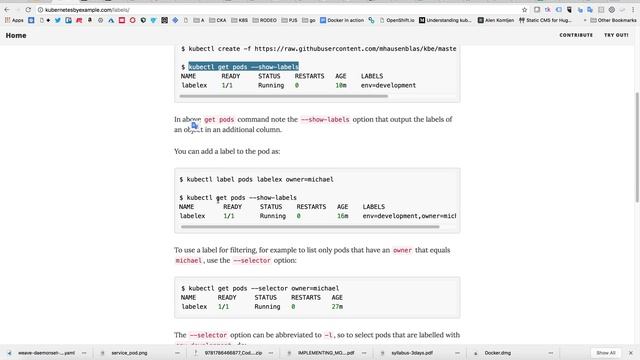
Task: Click Show All downloads button
Action: tap(606, 353)
